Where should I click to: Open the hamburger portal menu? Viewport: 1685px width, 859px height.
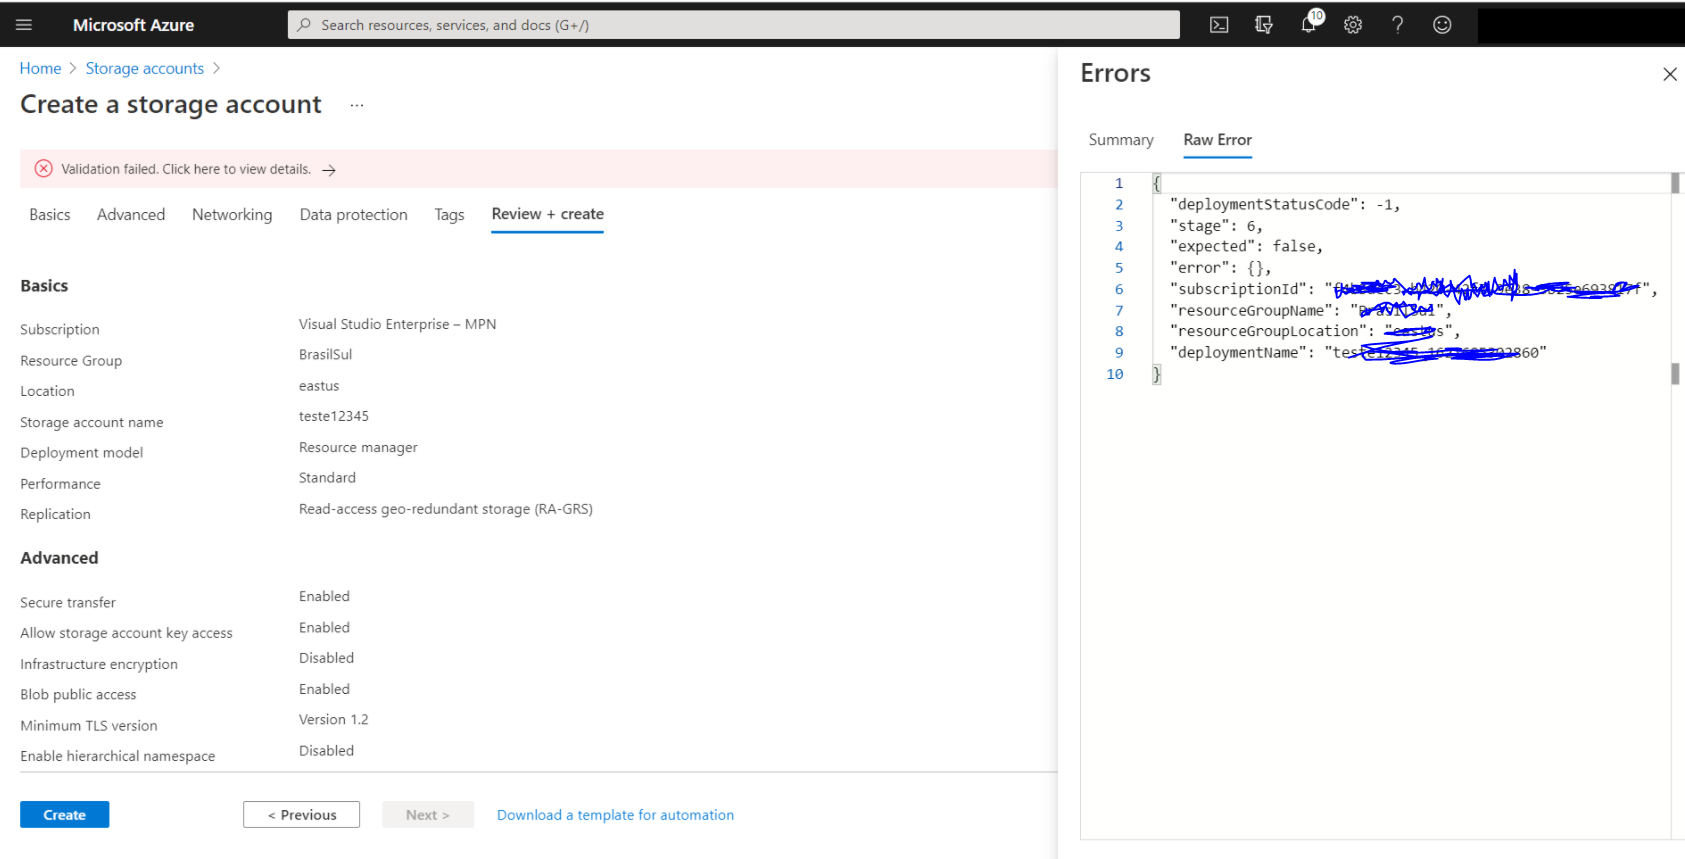(24, 25)
